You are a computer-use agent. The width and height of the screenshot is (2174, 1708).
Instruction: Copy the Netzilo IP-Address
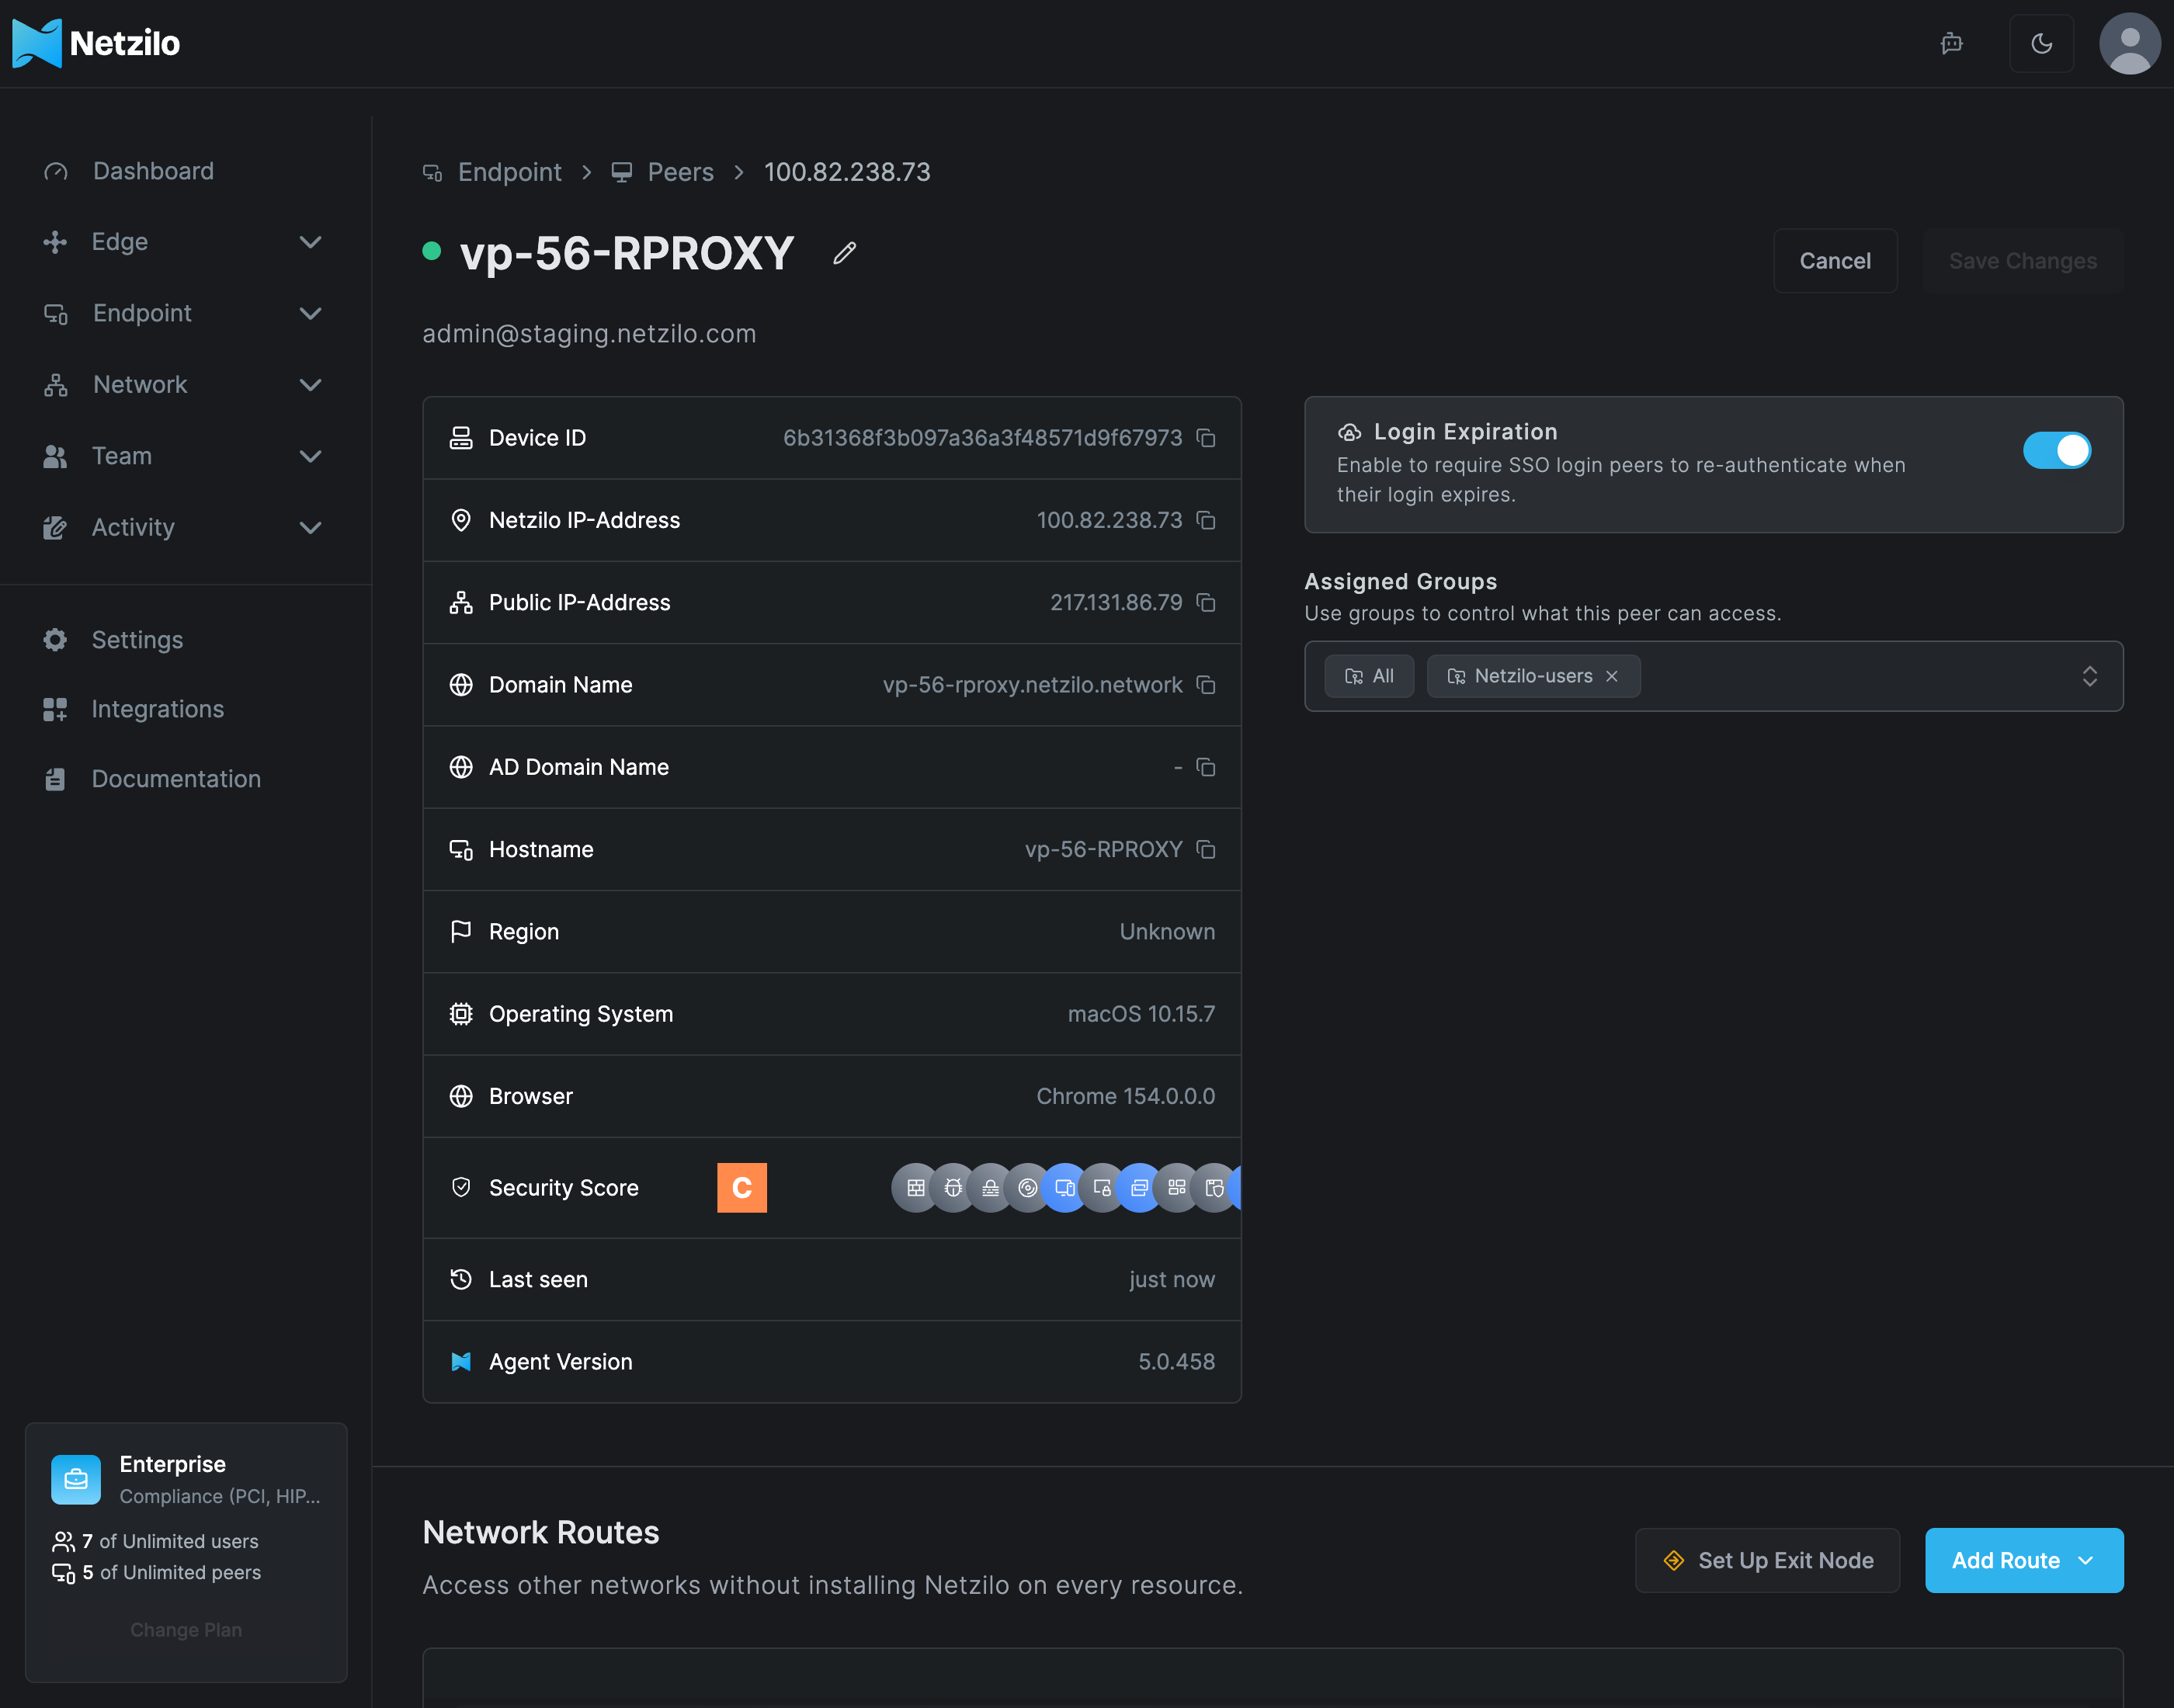click(1206, 520)
